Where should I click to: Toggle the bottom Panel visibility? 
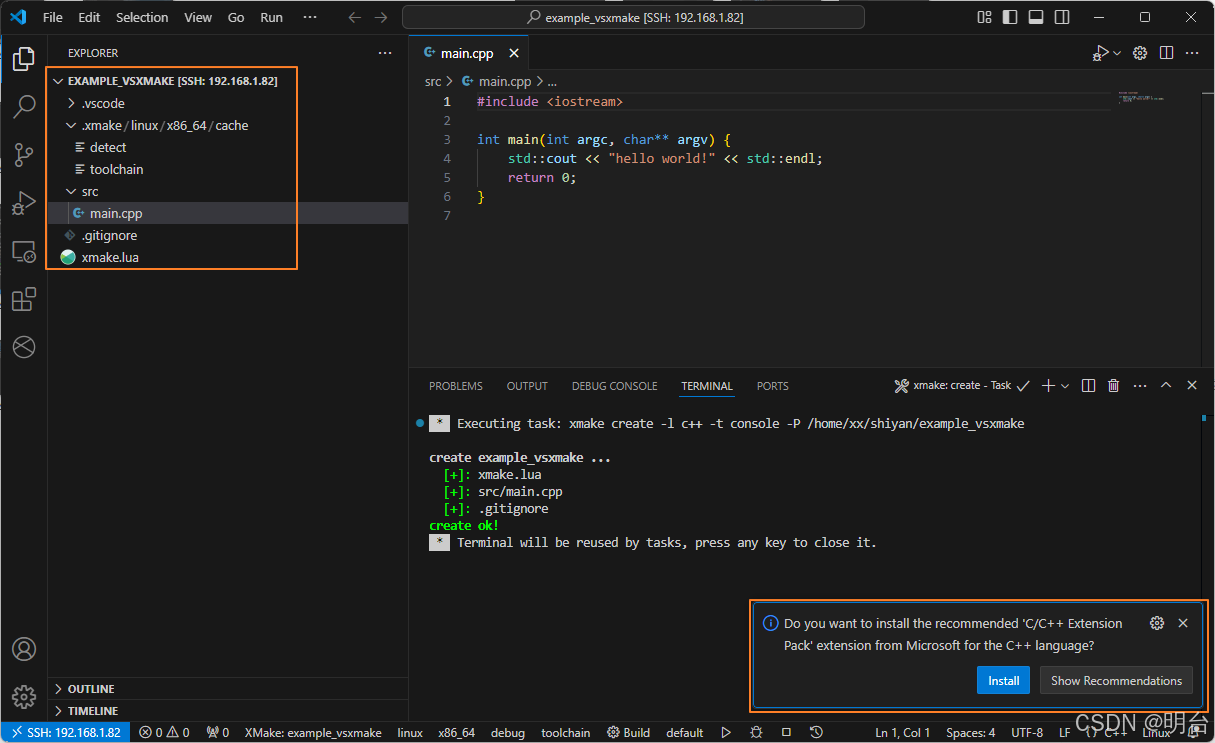[1036, 17]
